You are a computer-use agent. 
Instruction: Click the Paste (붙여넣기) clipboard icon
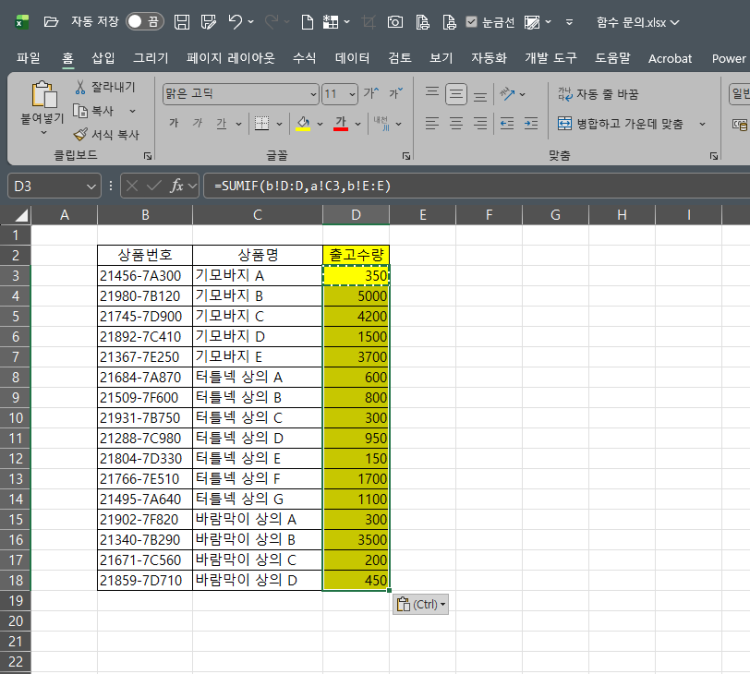point(43,96)
